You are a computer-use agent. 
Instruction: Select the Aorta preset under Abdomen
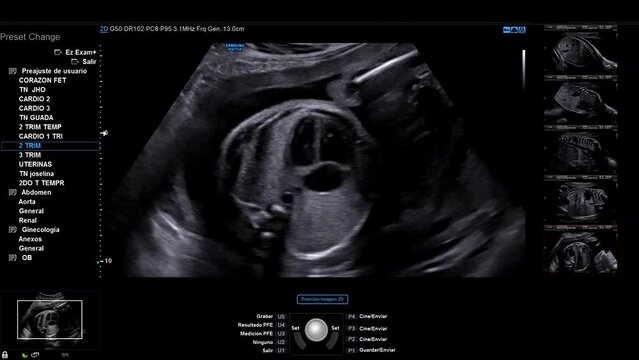point(27,202)
